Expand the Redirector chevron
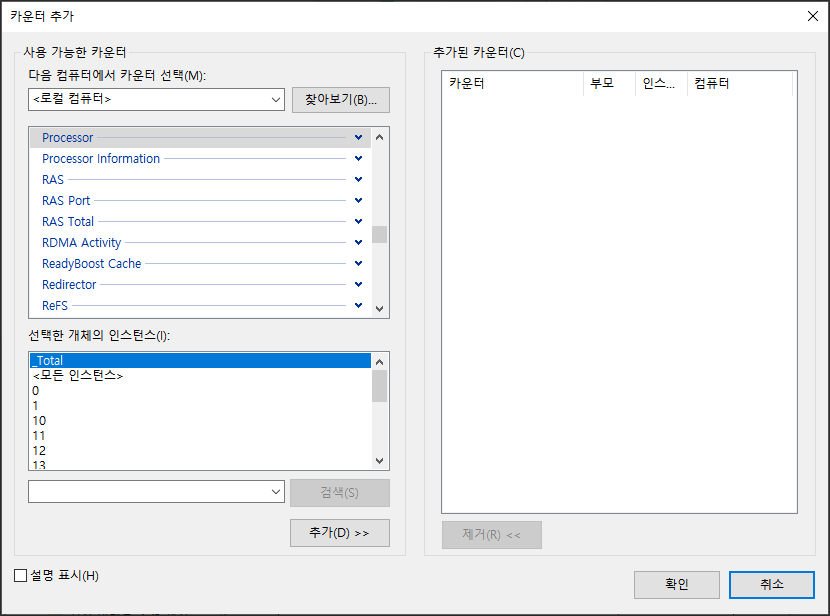The width and height of the screenshot is (830, 616). pos(358,284)
